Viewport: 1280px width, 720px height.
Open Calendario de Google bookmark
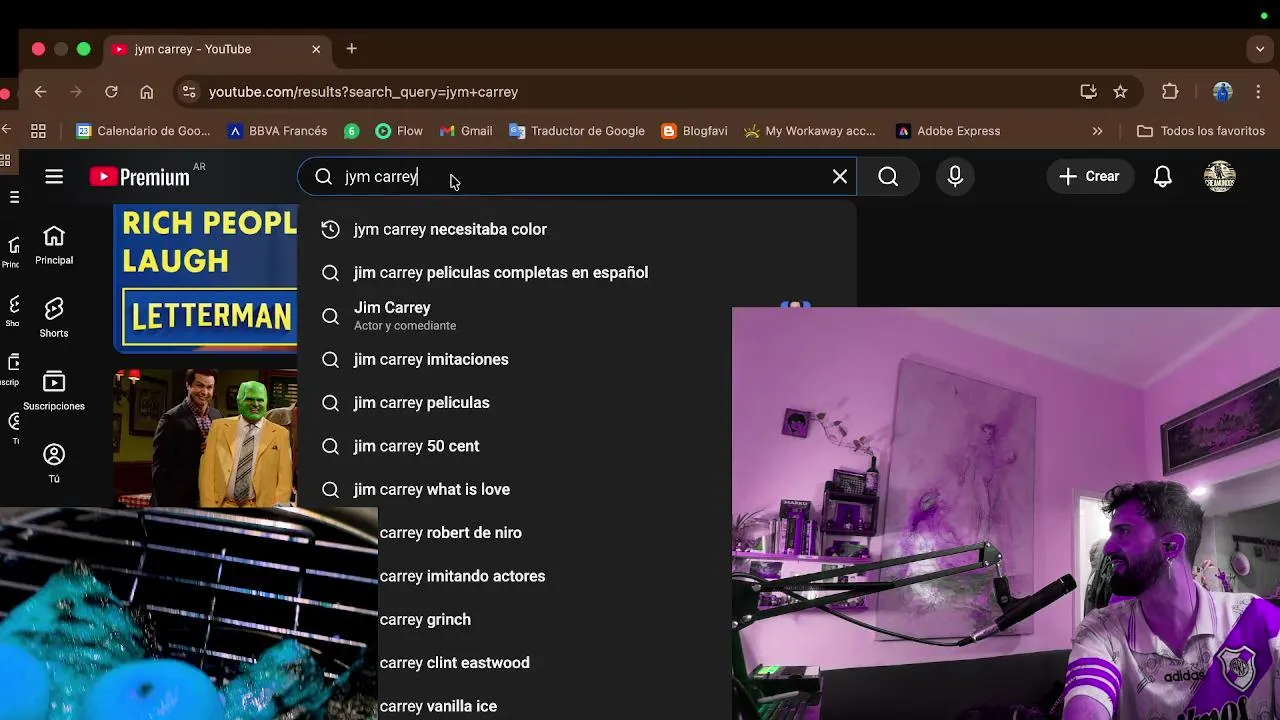pos(143,131)
